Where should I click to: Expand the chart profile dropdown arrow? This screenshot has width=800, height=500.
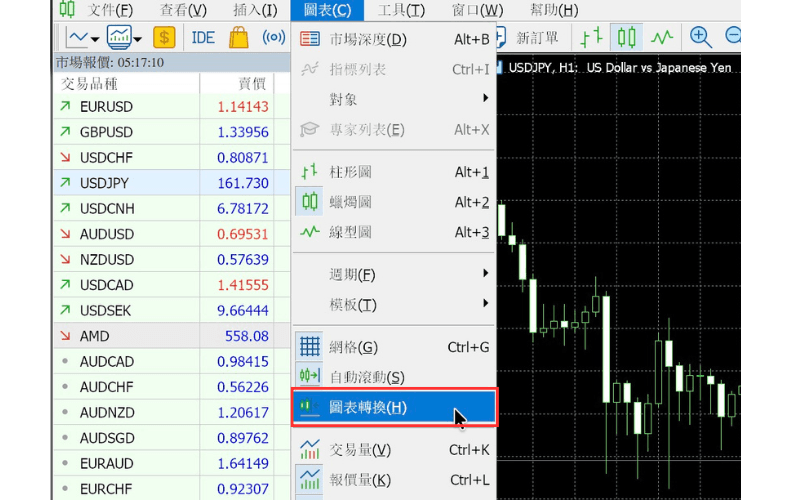(138, 38)
